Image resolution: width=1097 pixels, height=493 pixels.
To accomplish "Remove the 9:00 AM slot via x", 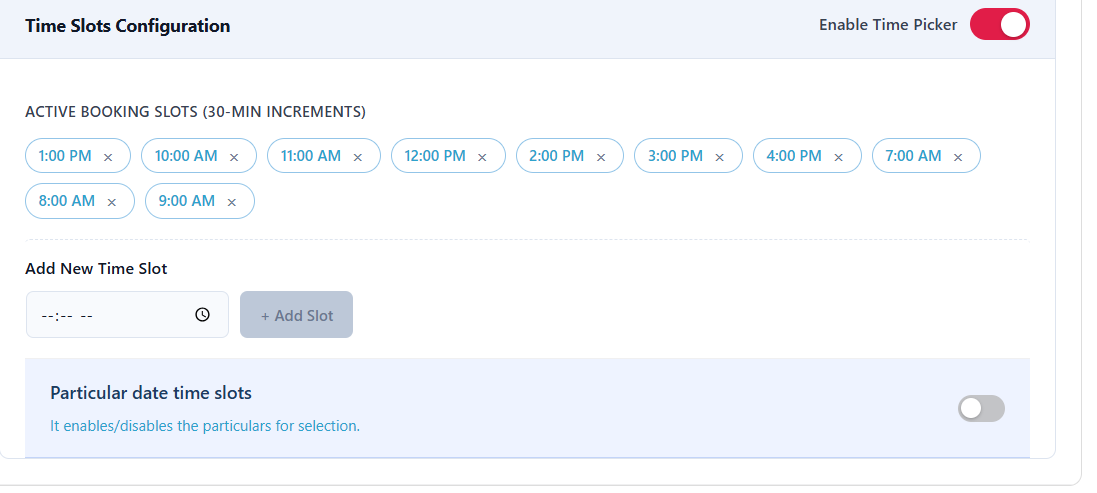I will 232,202.
